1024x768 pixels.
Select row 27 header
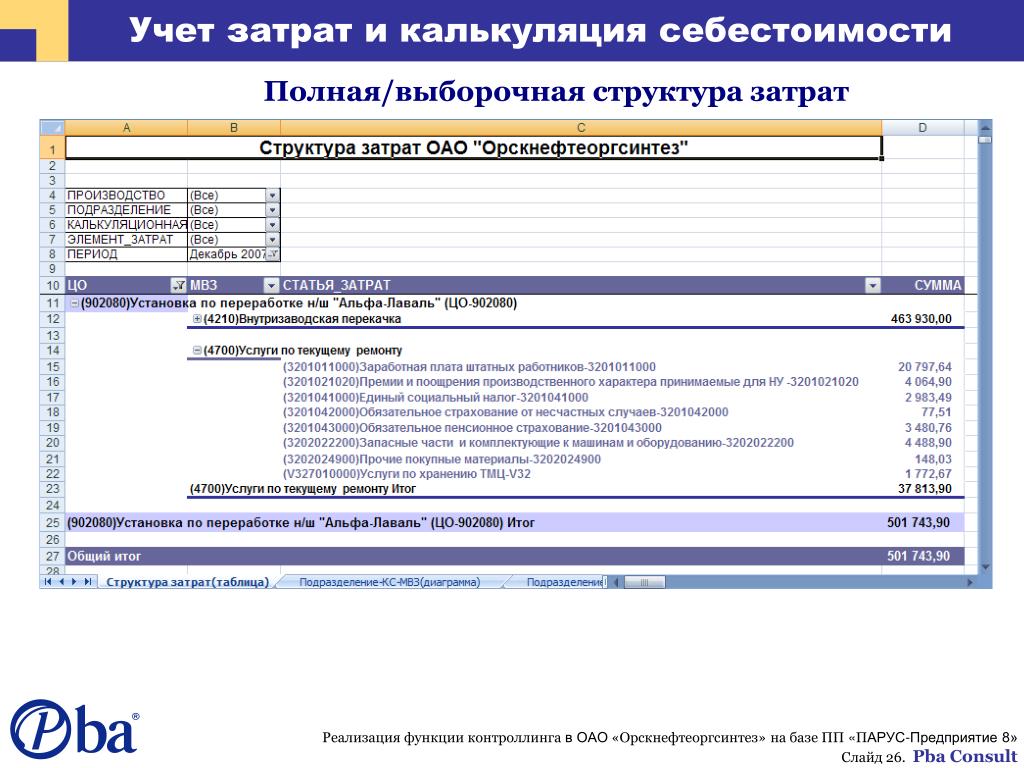(x=52, y=556)
